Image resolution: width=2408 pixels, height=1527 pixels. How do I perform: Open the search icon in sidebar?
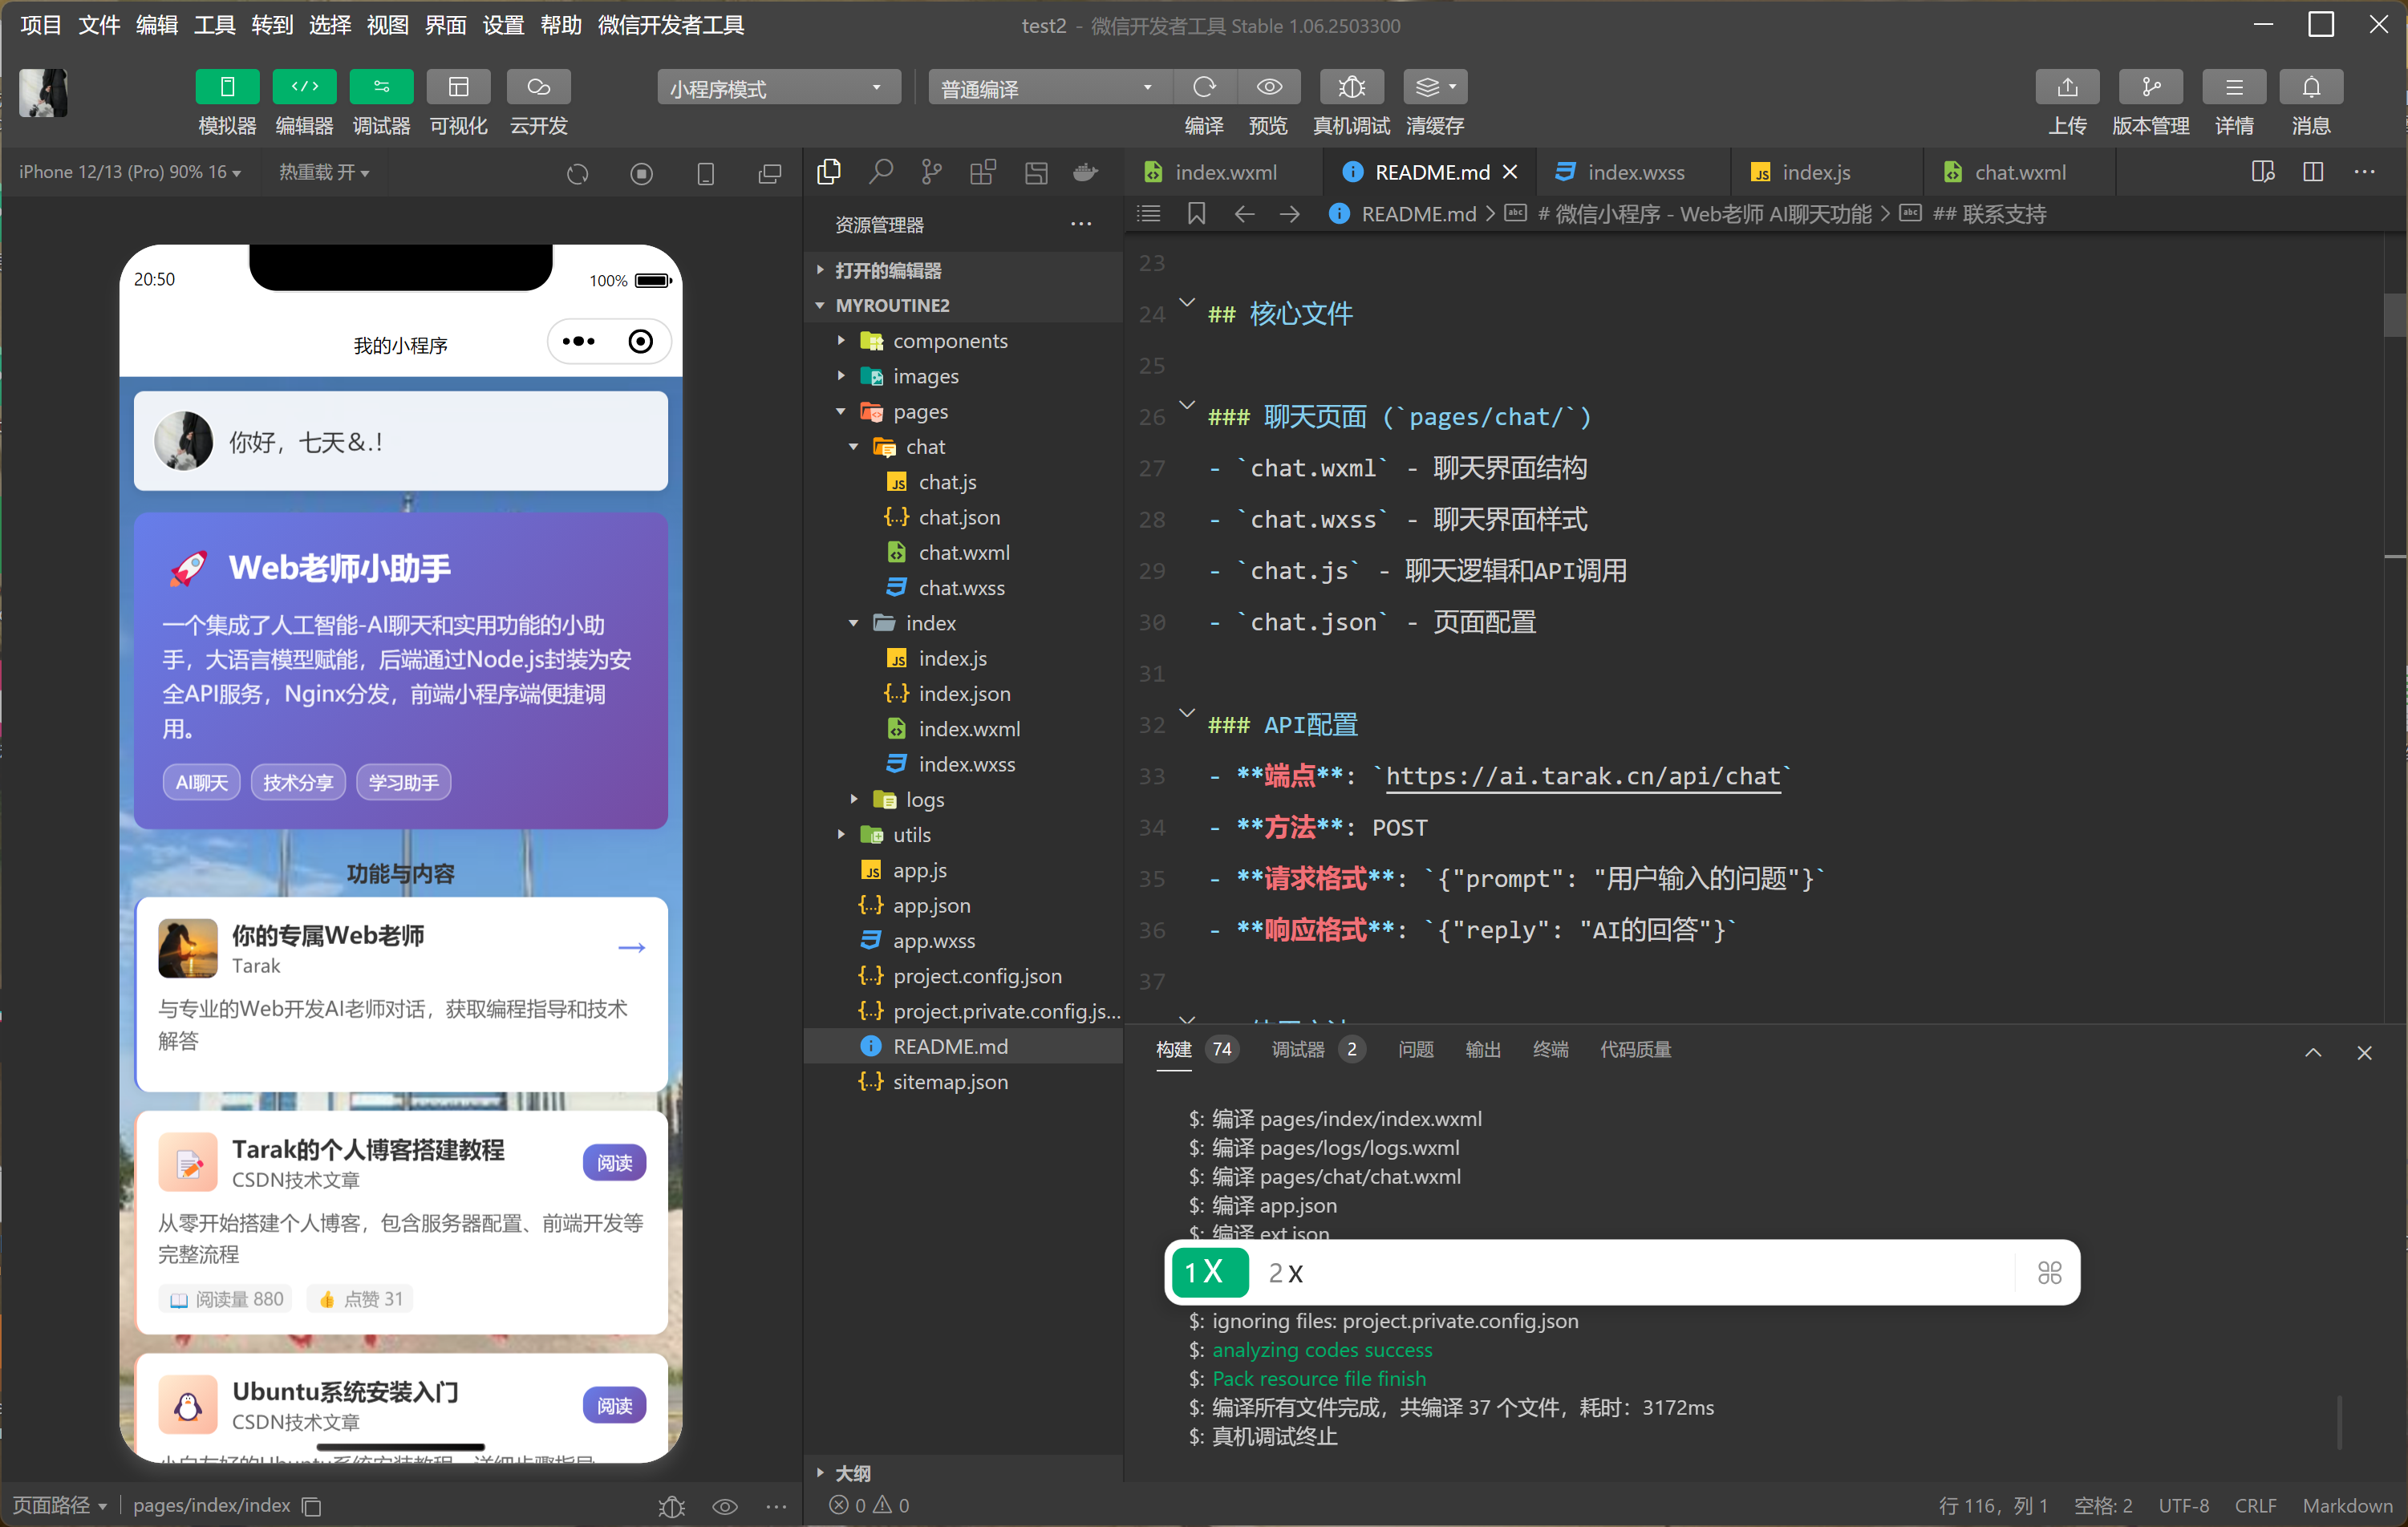tap(880, 172)
